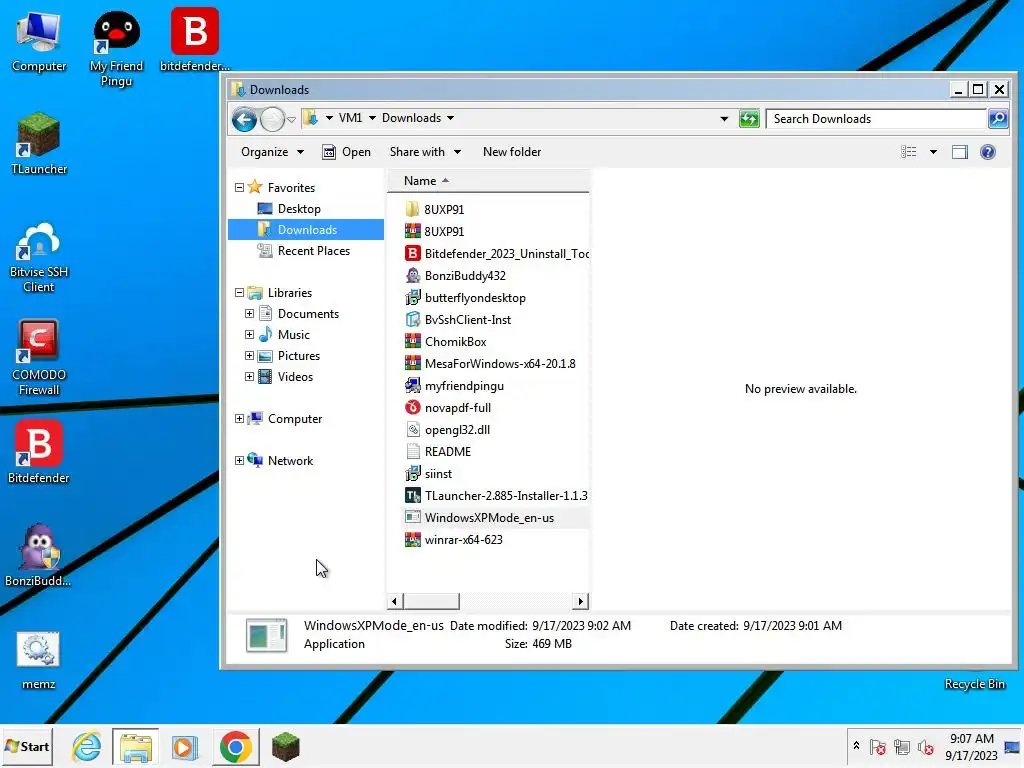Image resolution: width=1024 pixels, height=768 pixels.
Task: Open Recycle Bin on the desktop
Action: pos(974,684)
